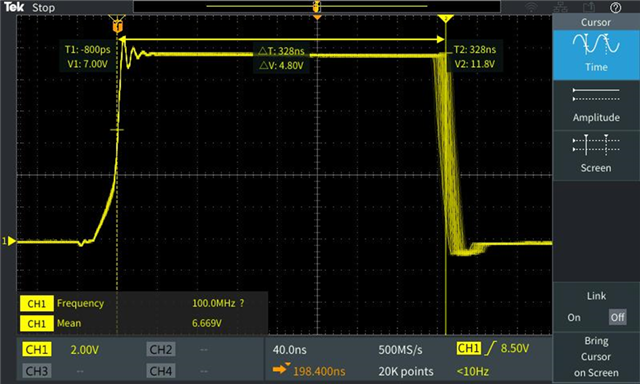Click the Stop acquisition status label
The width and height of the screenshot is (640, 384).
click(43, 8)
